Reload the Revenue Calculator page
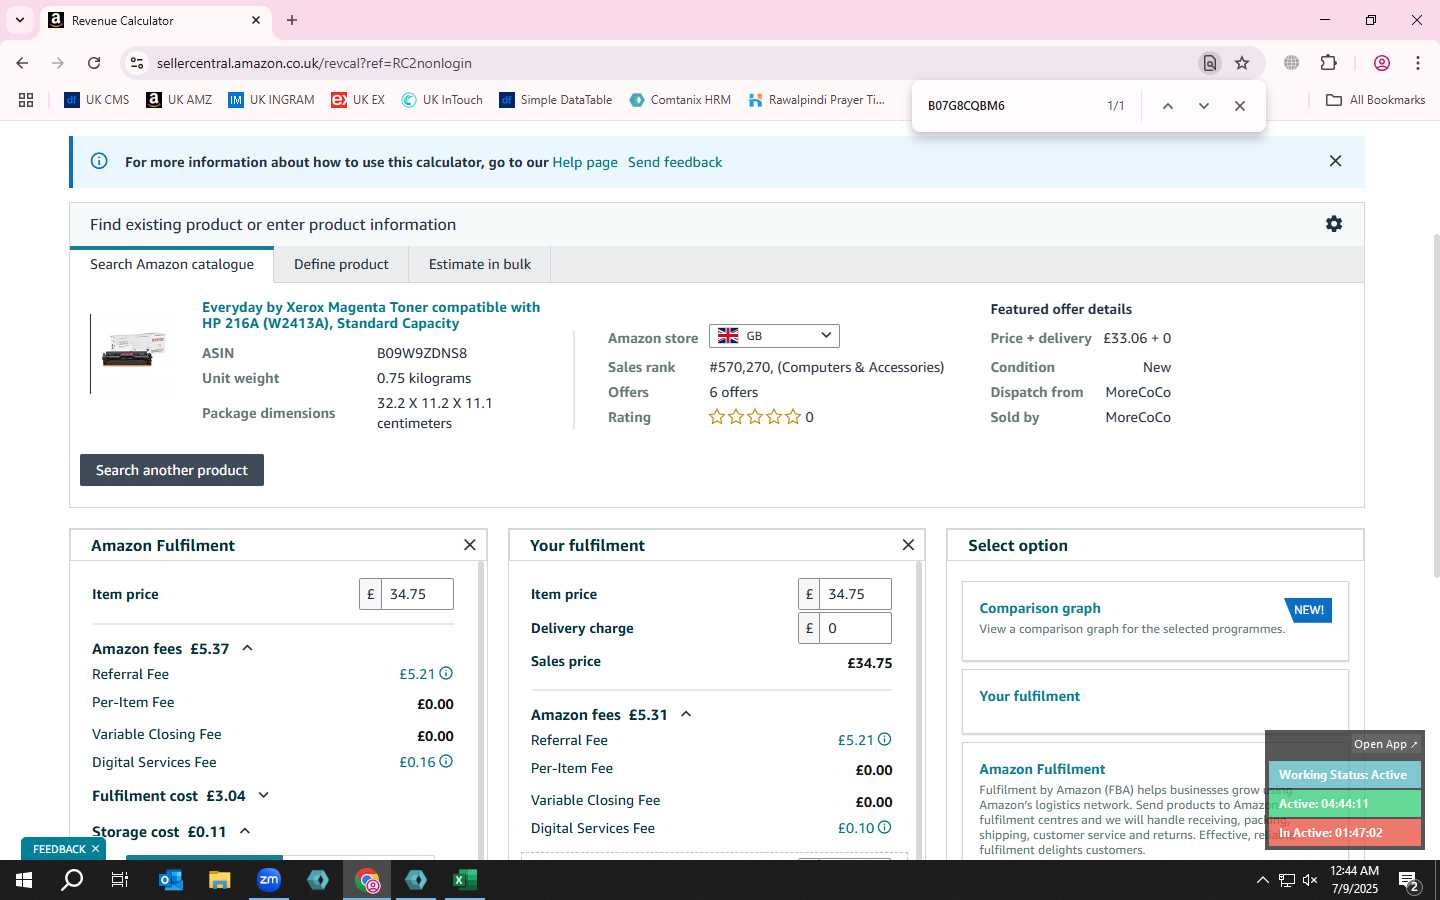 pos(94,63)
